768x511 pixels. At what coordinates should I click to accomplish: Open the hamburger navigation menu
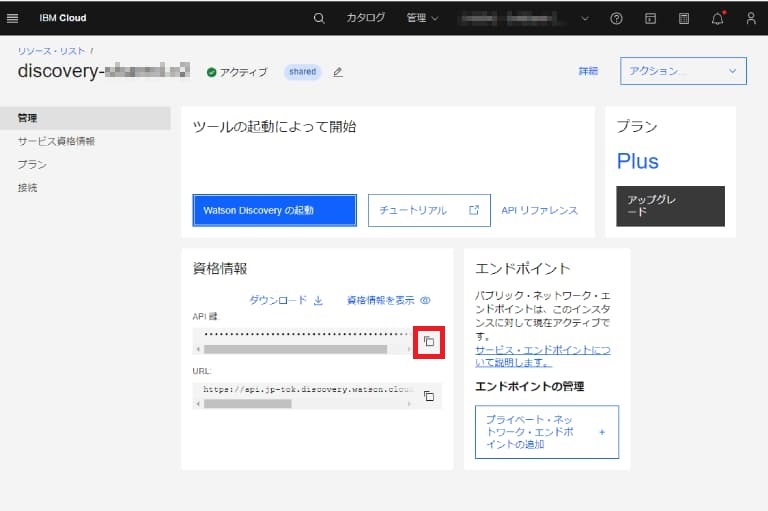[x=12, y=18]
